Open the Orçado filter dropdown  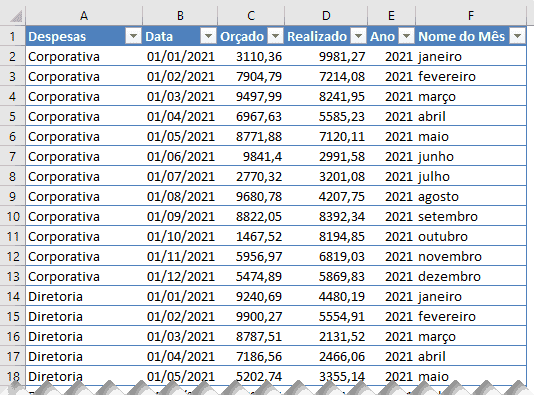click(276, 36)
